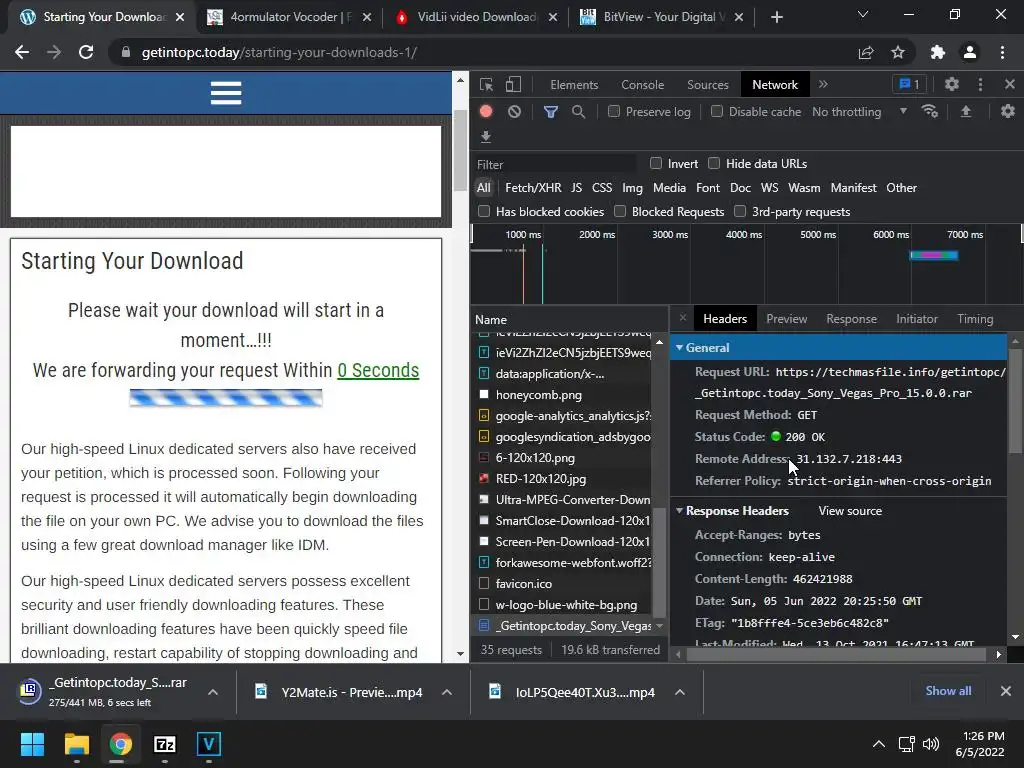Viewport: 1024px width, 768px height.
Task: Open the tab search chevron
Action: (x=863, y=14)
